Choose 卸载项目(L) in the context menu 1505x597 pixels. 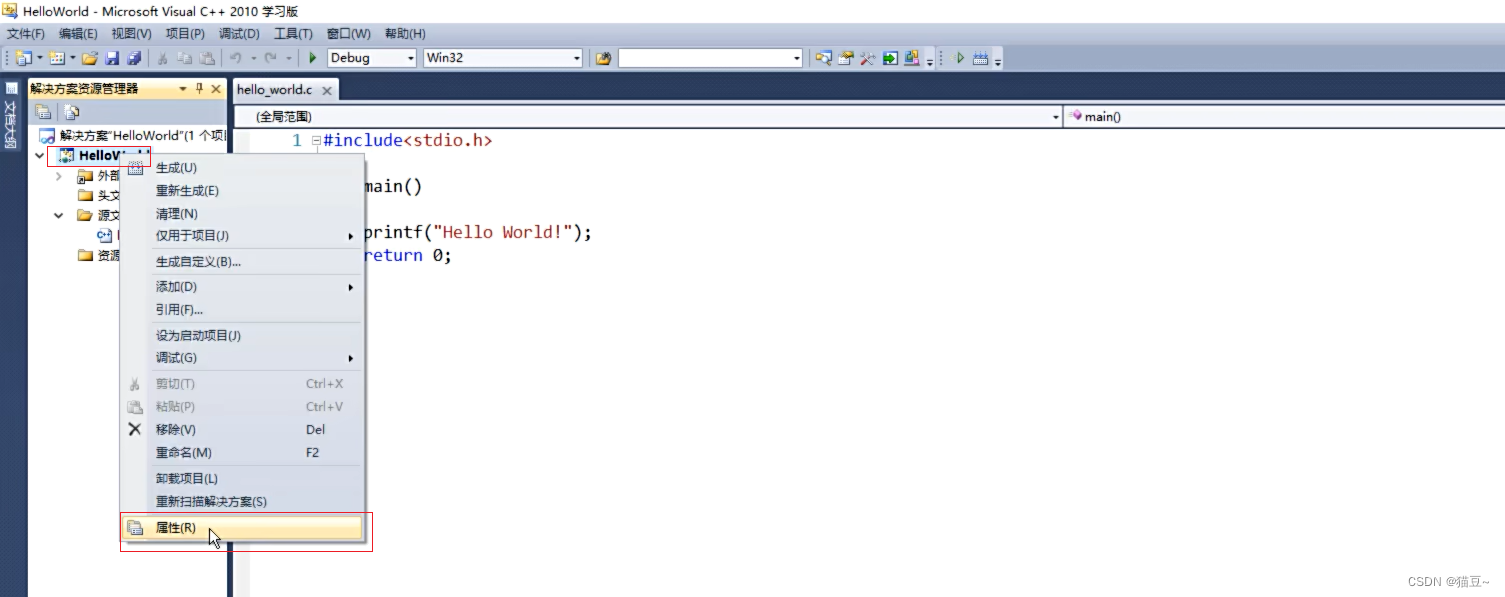coord(242,479)
